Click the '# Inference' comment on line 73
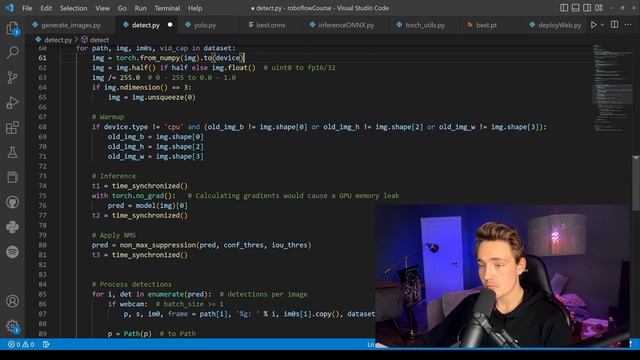640x360 pixels. tap(113, 176)
